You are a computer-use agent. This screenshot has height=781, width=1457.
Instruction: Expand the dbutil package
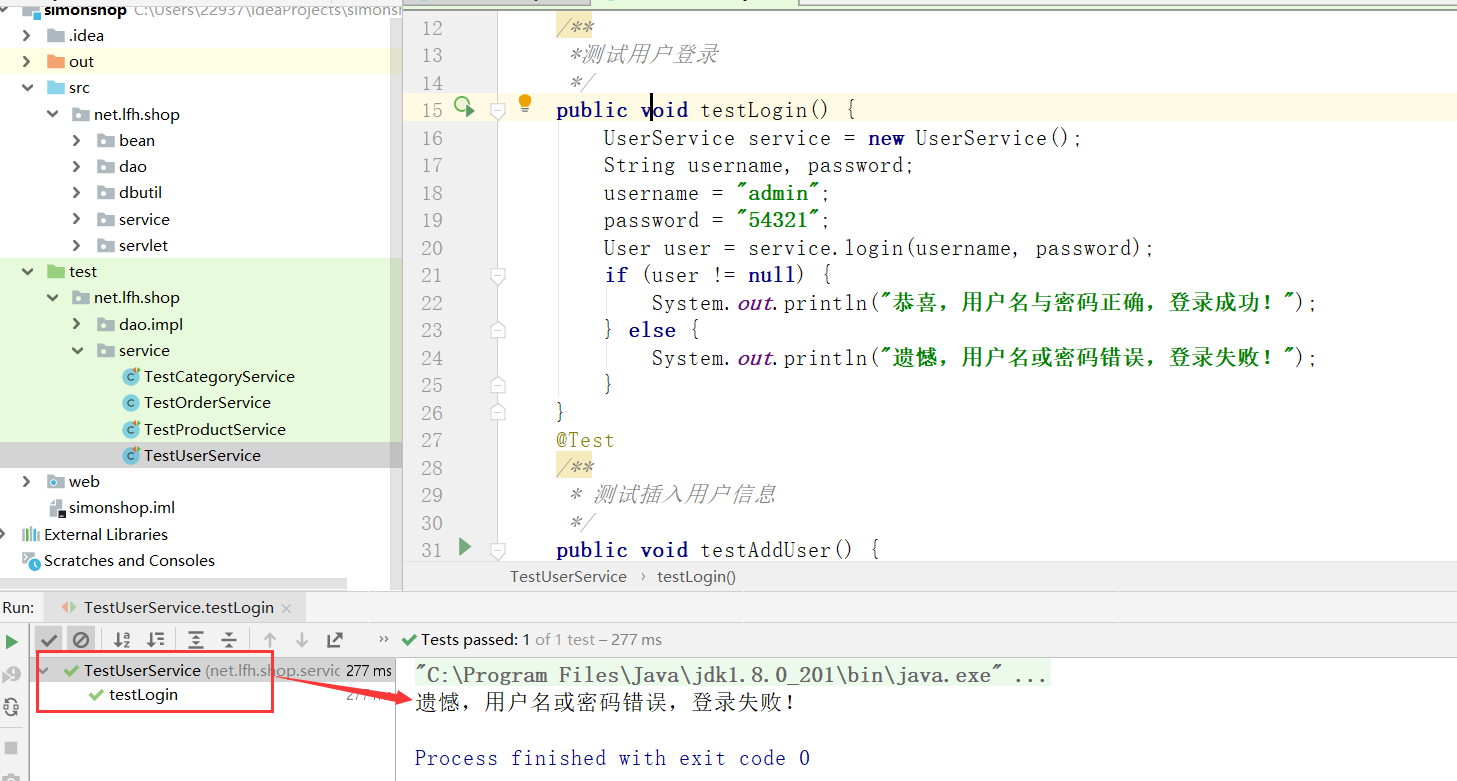[x=77, y=192]
